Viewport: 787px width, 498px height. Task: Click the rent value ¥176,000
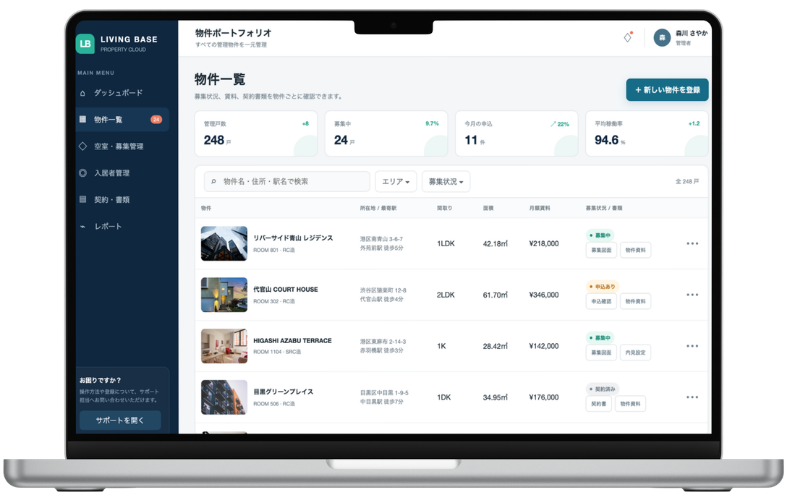click(544, 397)
